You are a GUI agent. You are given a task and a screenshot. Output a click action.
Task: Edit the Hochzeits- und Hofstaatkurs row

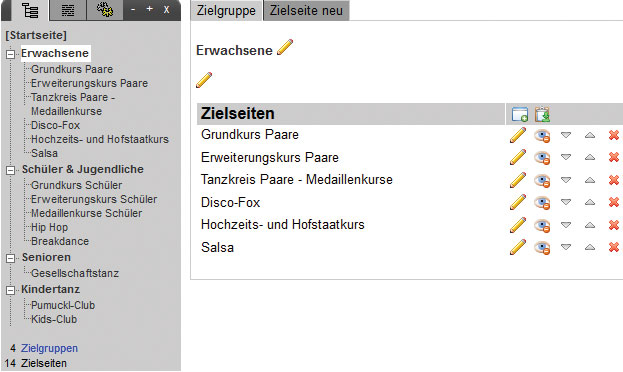[x=518, y=225]
